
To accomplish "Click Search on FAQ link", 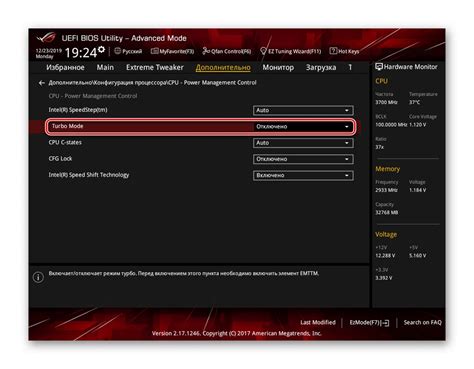I will (422, 322).
